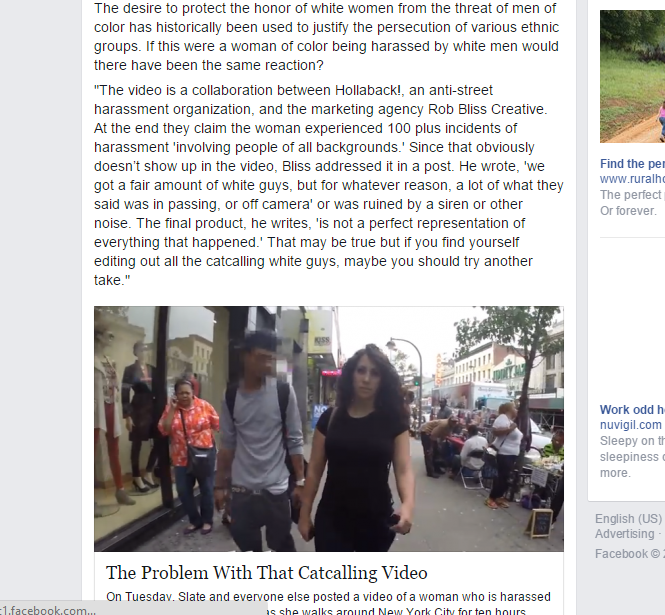This screenshot has height=615, width=665.
Task: Open the Advertising footer link
Action: [x=625, y=534]
